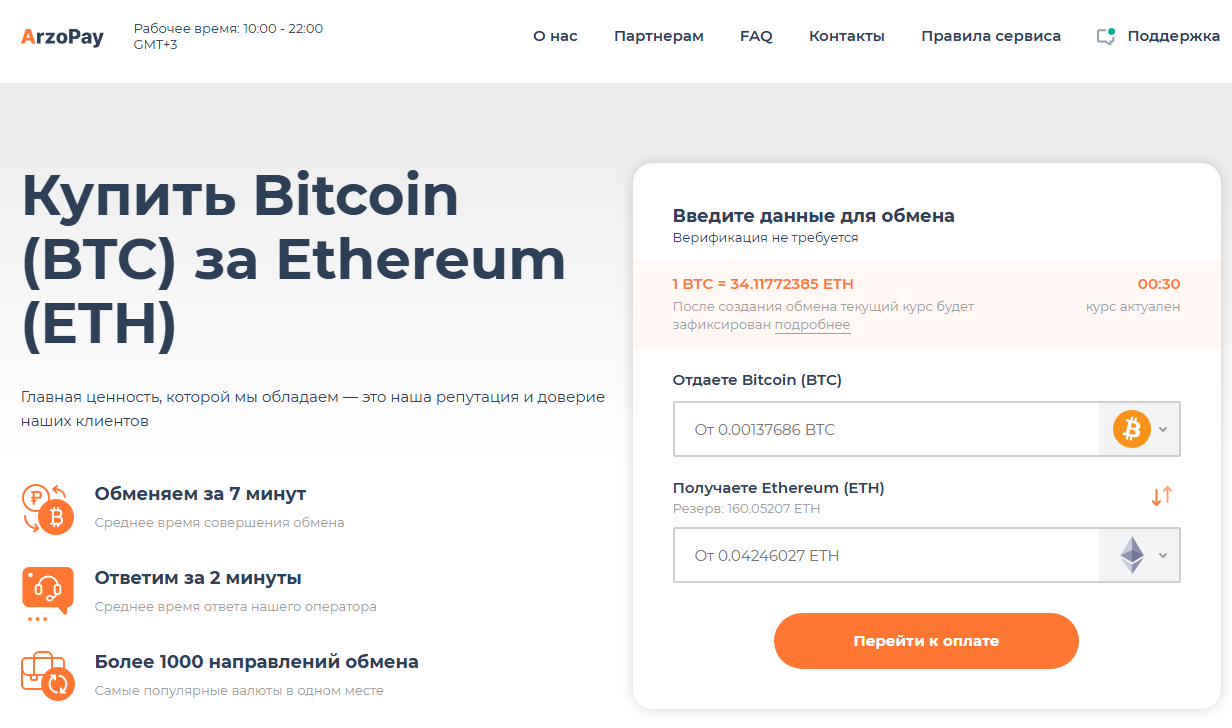1232x728 pixels.
Task: Click the operator headset chat icon
Action: coord(47,591)
